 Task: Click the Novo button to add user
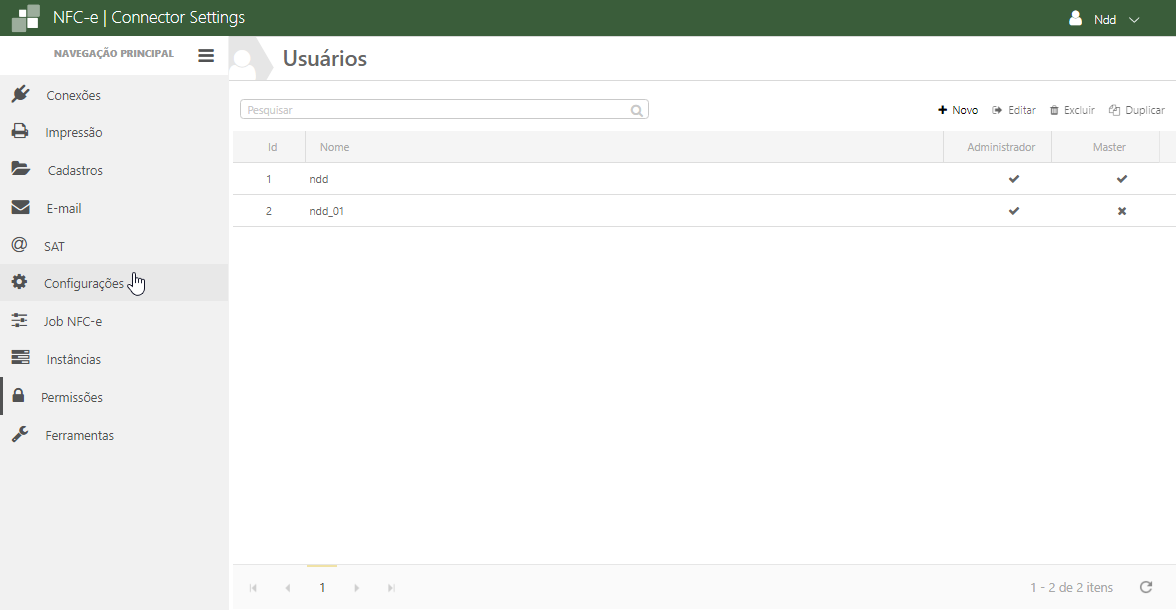tap(958, 110)
